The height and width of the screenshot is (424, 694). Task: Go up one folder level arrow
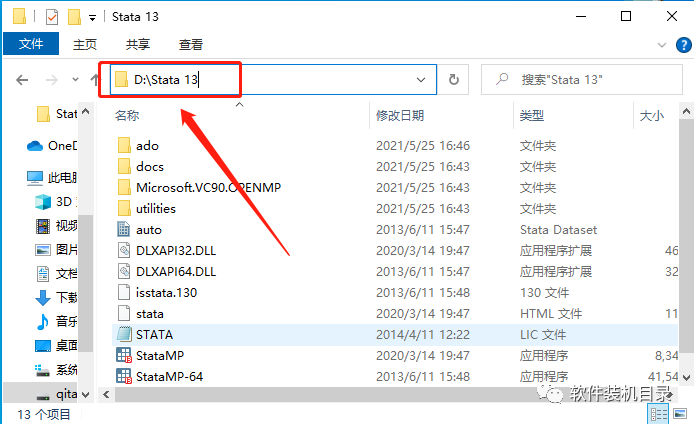click(x=94, y=80)
